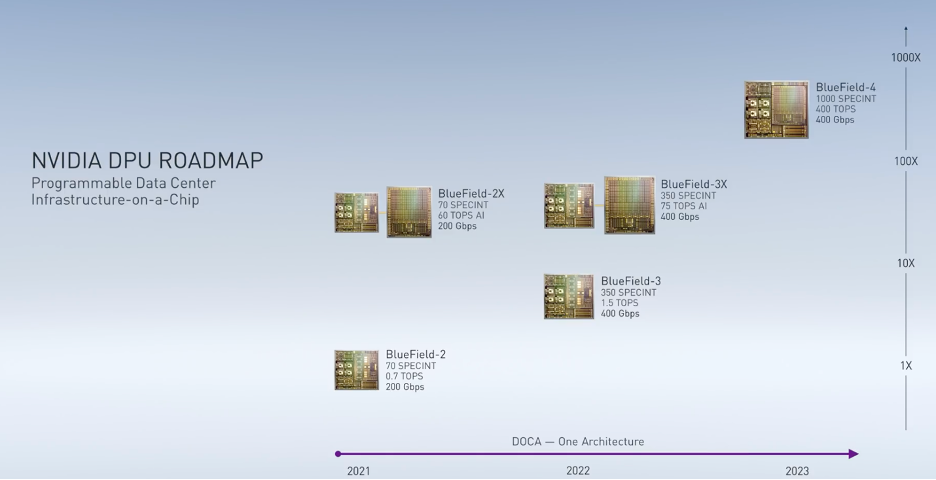Screen dimensions: 936x480
Task: Click the BlueField-3 chip image
Action: point(569,297)
